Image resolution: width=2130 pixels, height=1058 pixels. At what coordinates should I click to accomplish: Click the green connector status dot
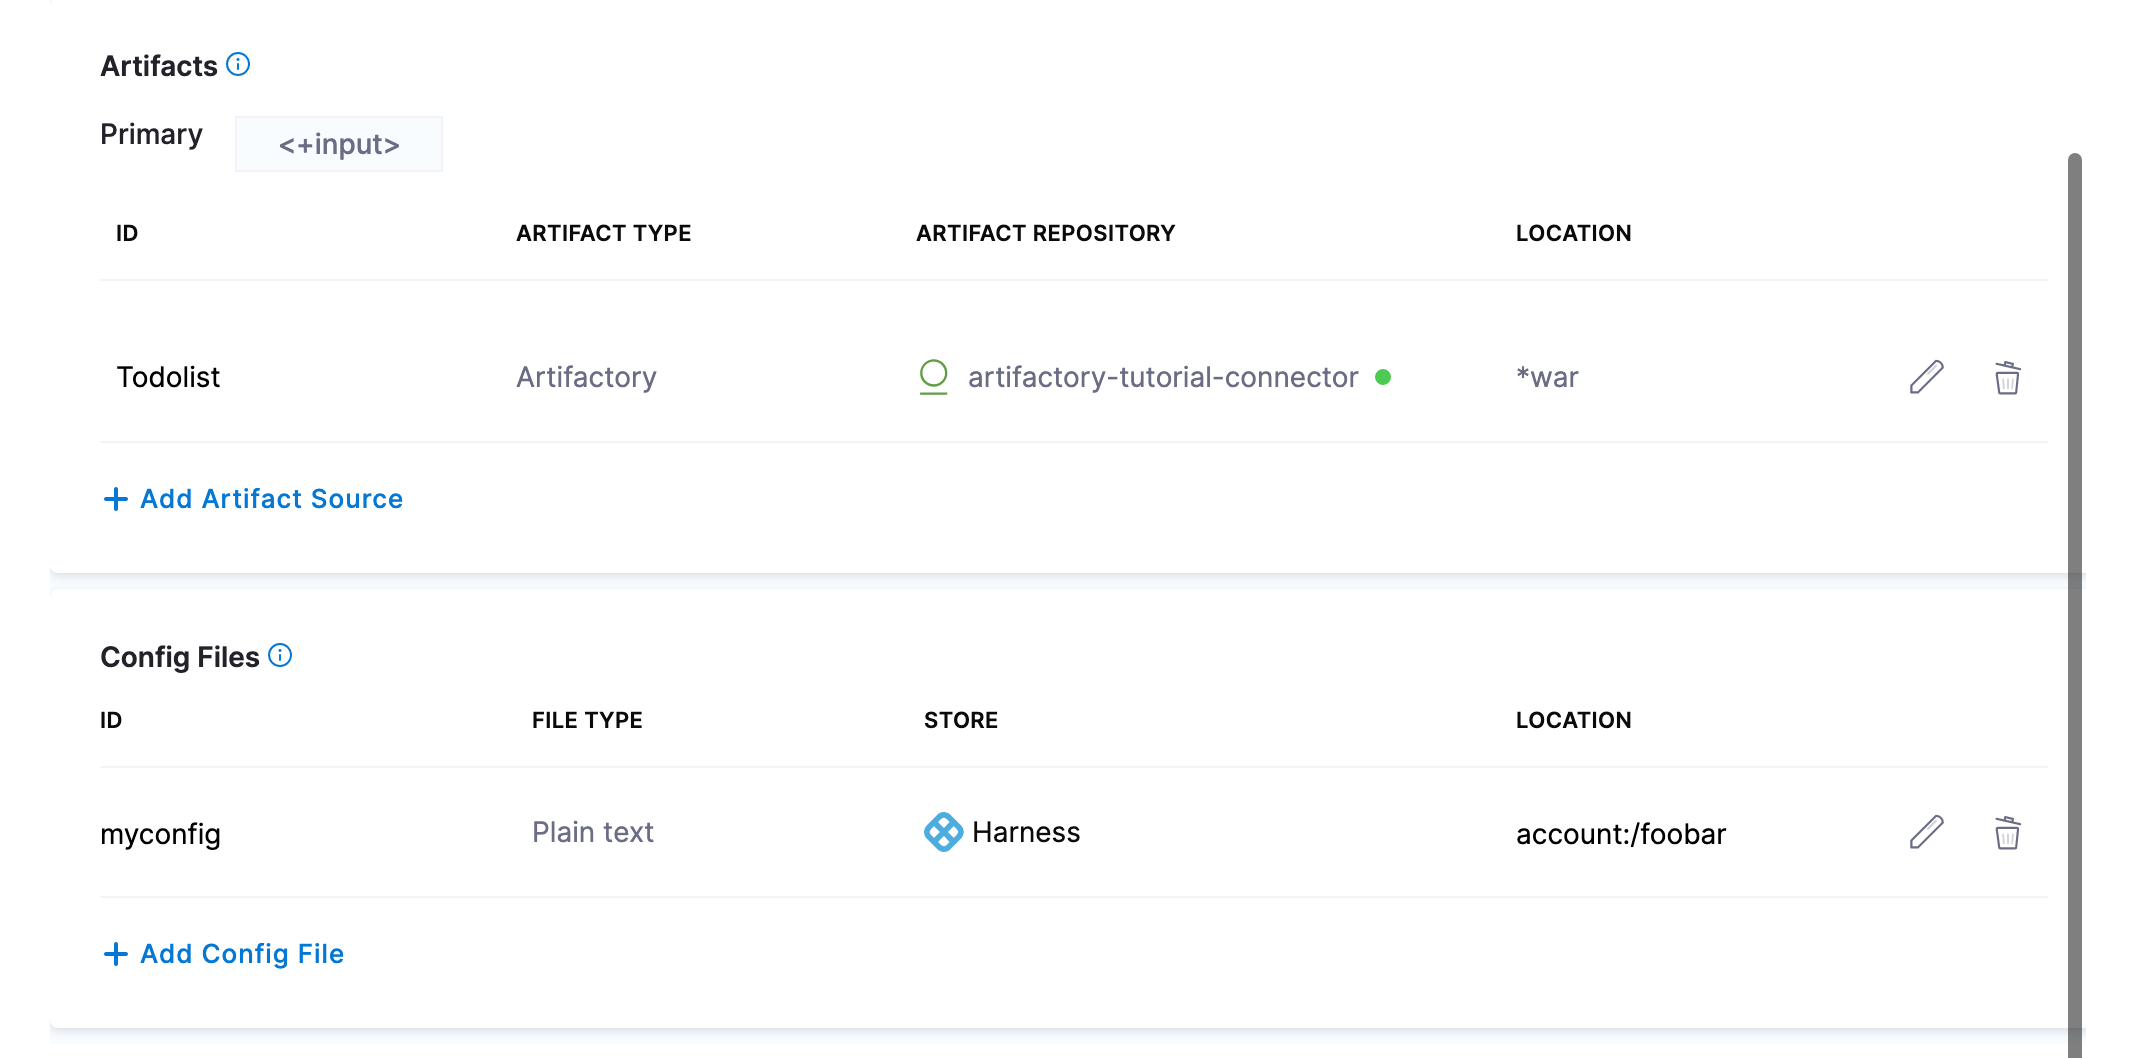click(1383, 377)
